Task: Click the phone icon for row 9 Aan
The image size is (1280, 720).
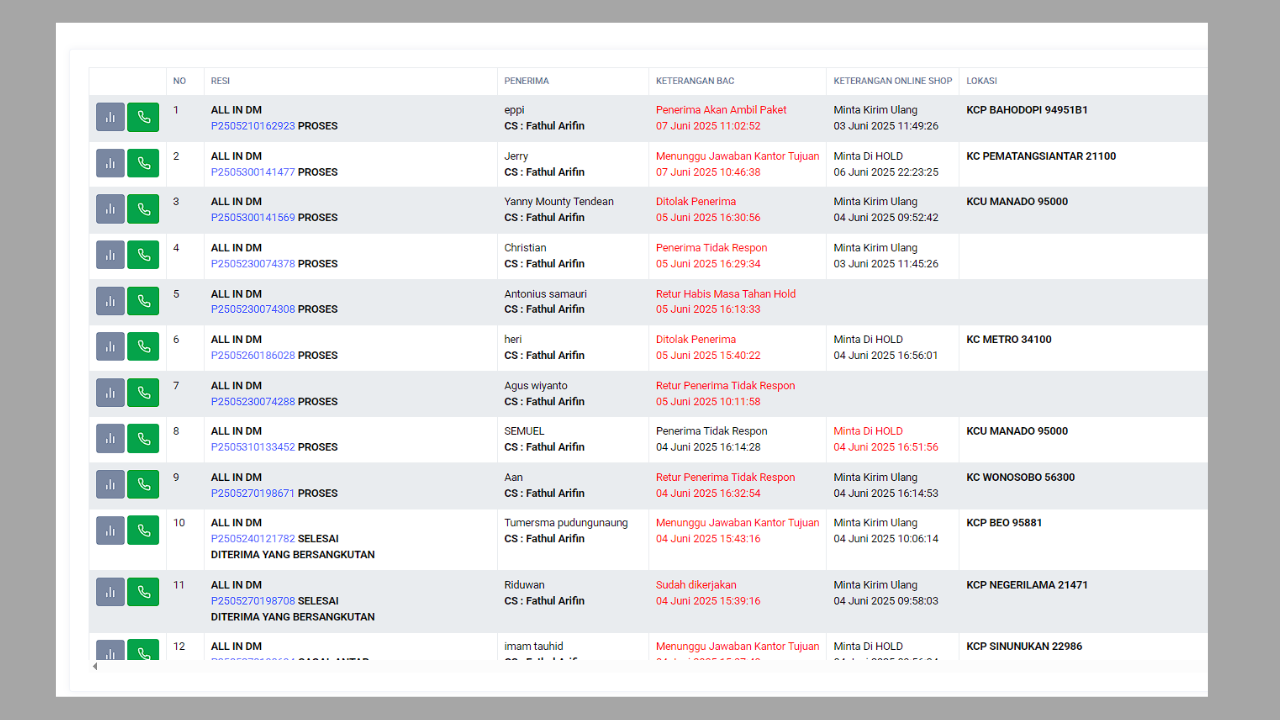Action: pos(143,485)
